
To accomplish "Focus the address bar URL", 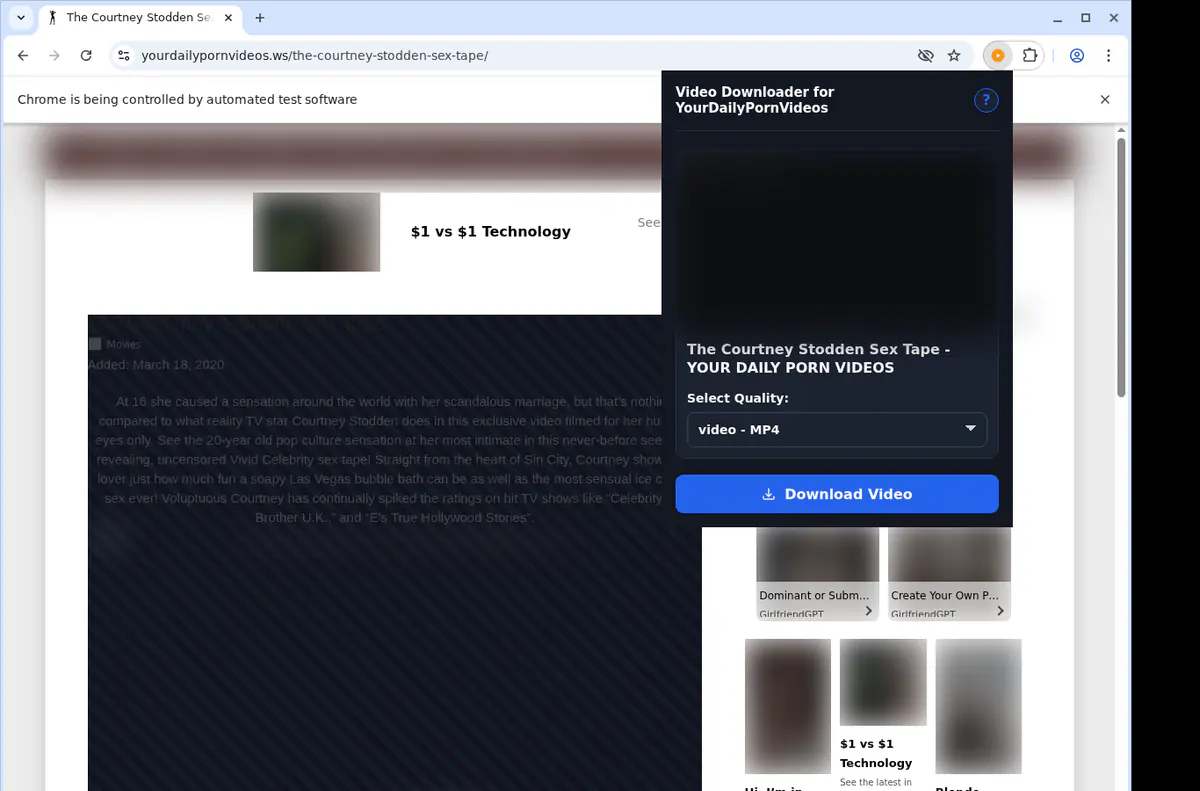I will 314,56.
